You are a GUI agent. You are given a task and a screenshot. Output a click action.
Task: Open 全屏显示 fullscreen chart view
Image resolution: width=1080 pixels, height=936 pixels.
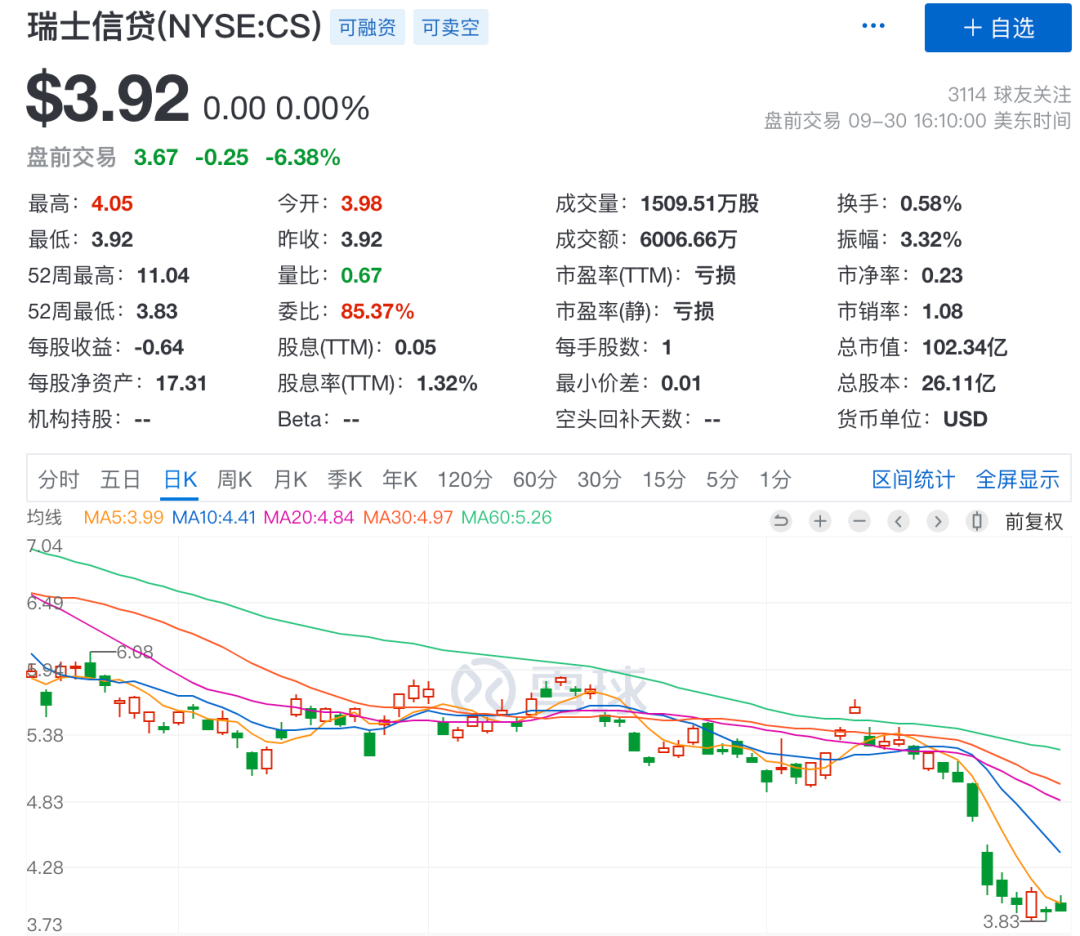pyautogui.click(x=1017, y=479)
